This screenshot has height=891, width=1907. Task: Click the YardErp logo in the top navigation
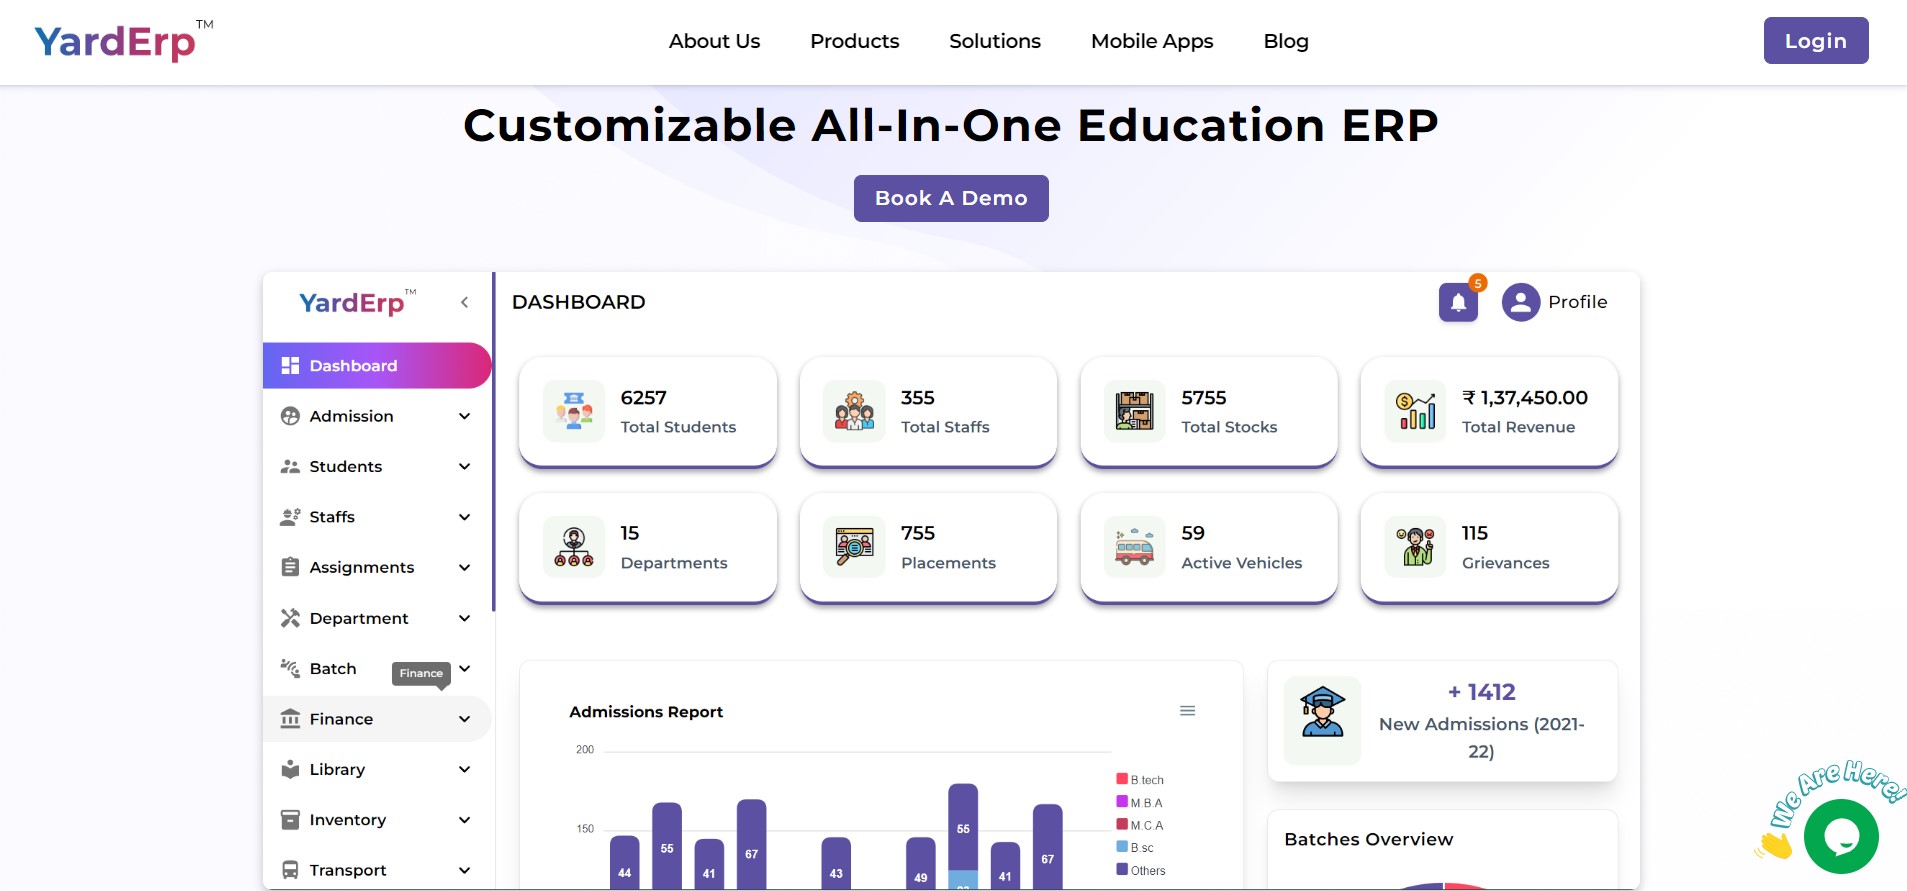click(x=124, y=41)
